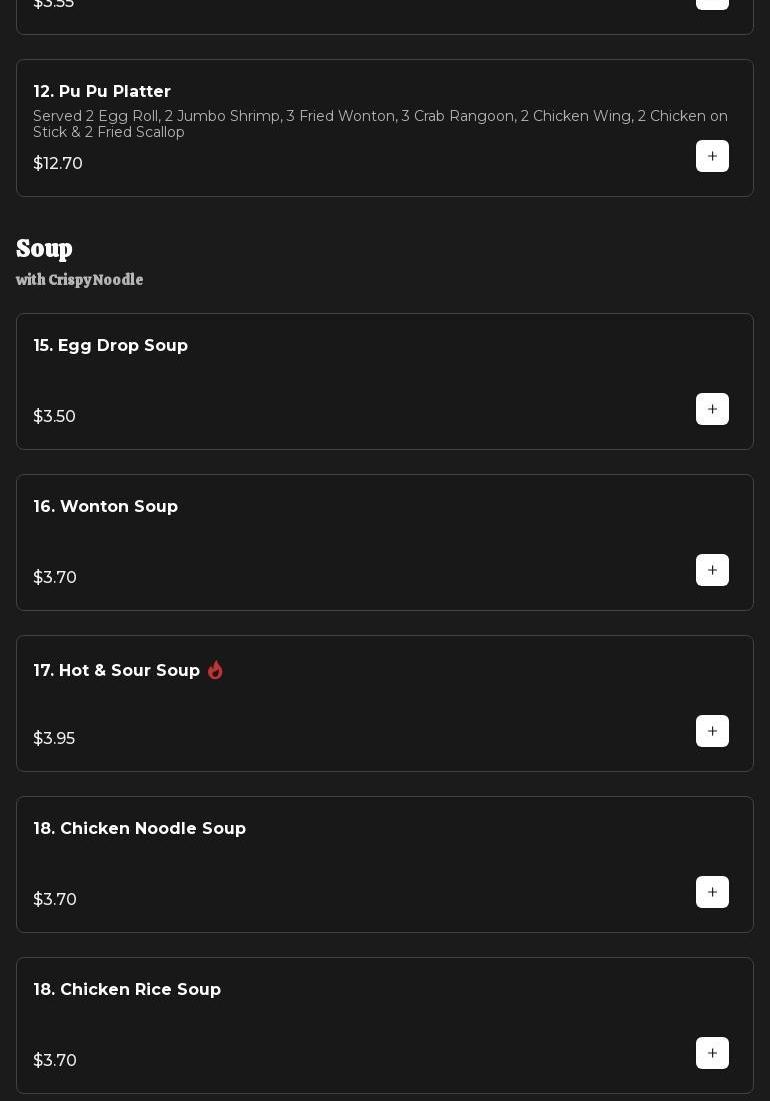
Task: Click the plus button on the $3.55 item
Action: click(712, 3)
